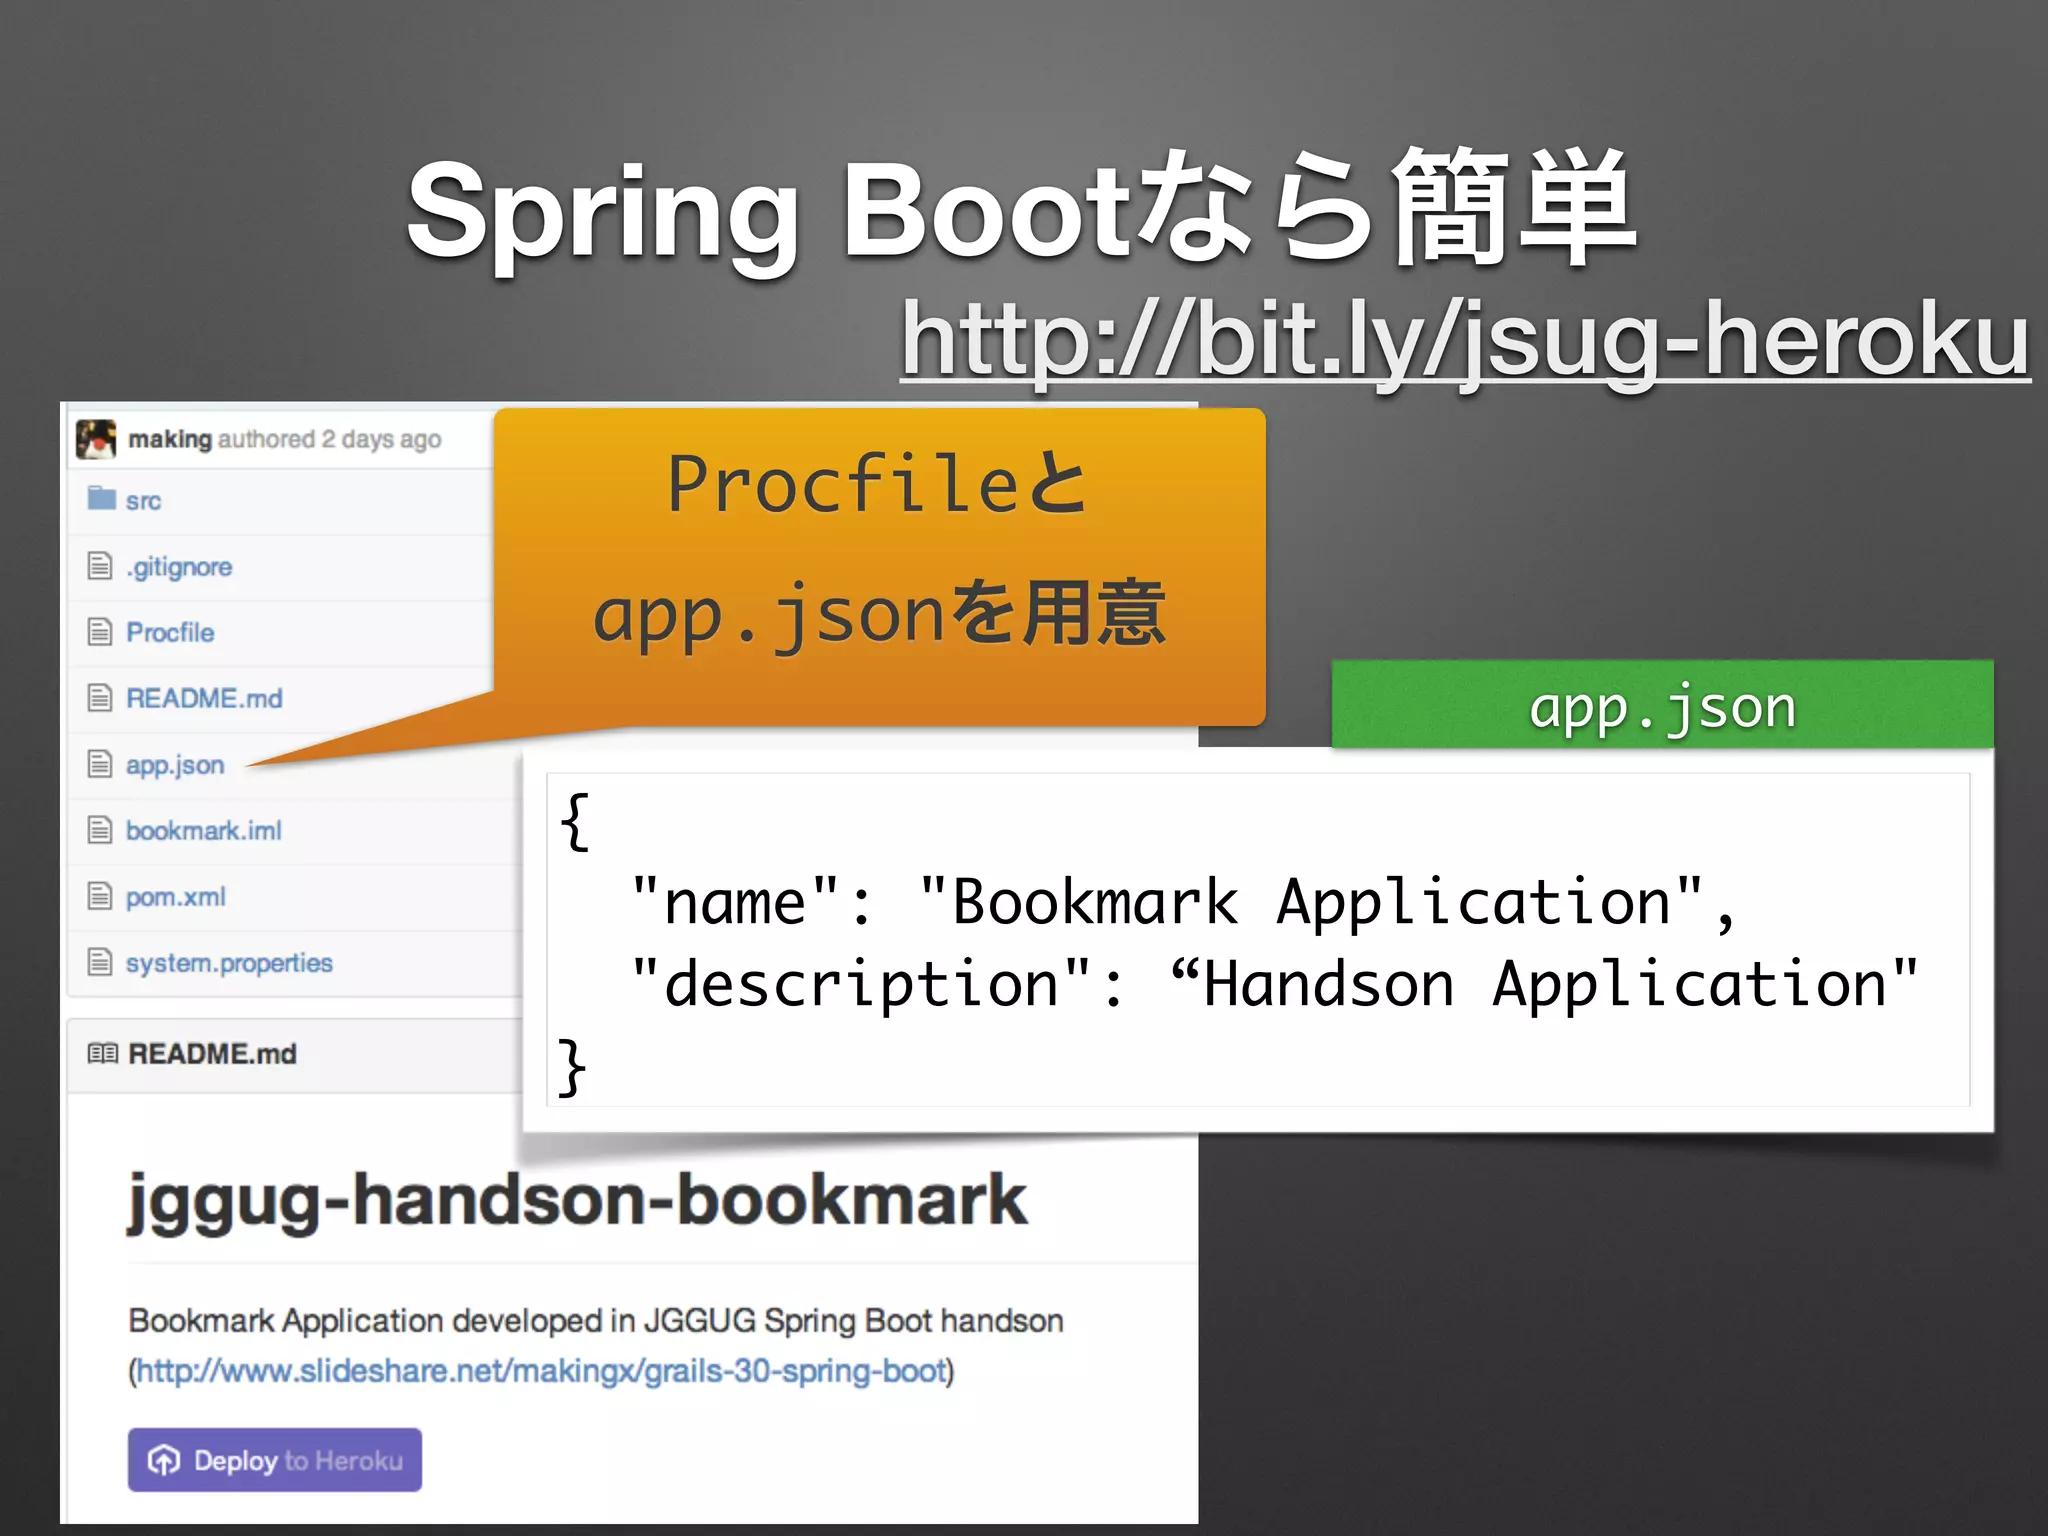Screen dimensions: 2048x1536
Task: Click the Procfile と app.json callout
Action: click(880, 567)
